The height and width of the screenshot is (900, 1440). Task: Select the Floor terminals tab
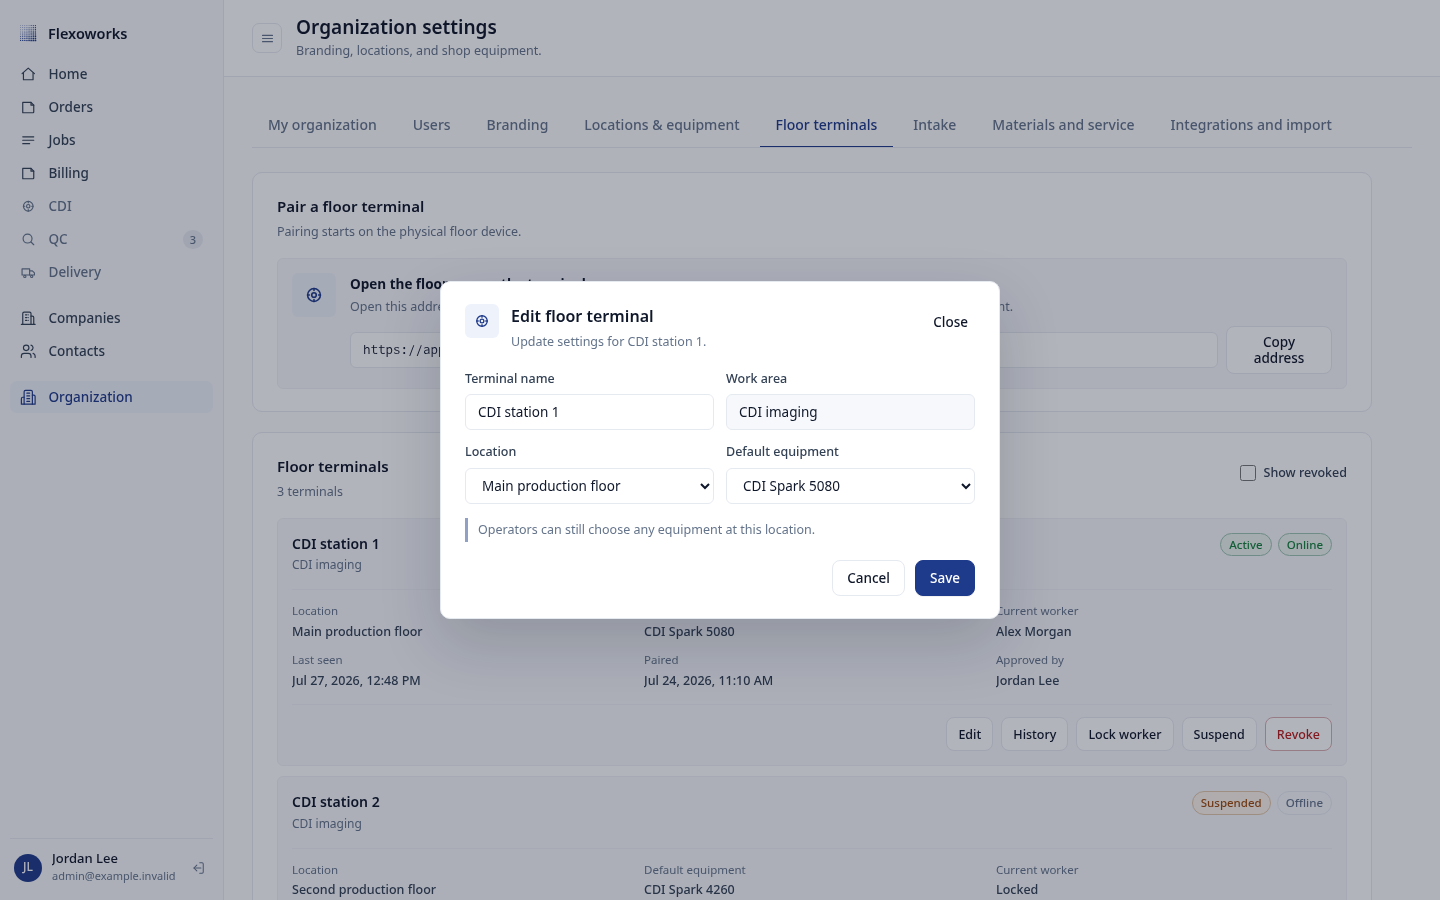click(826, 125)
